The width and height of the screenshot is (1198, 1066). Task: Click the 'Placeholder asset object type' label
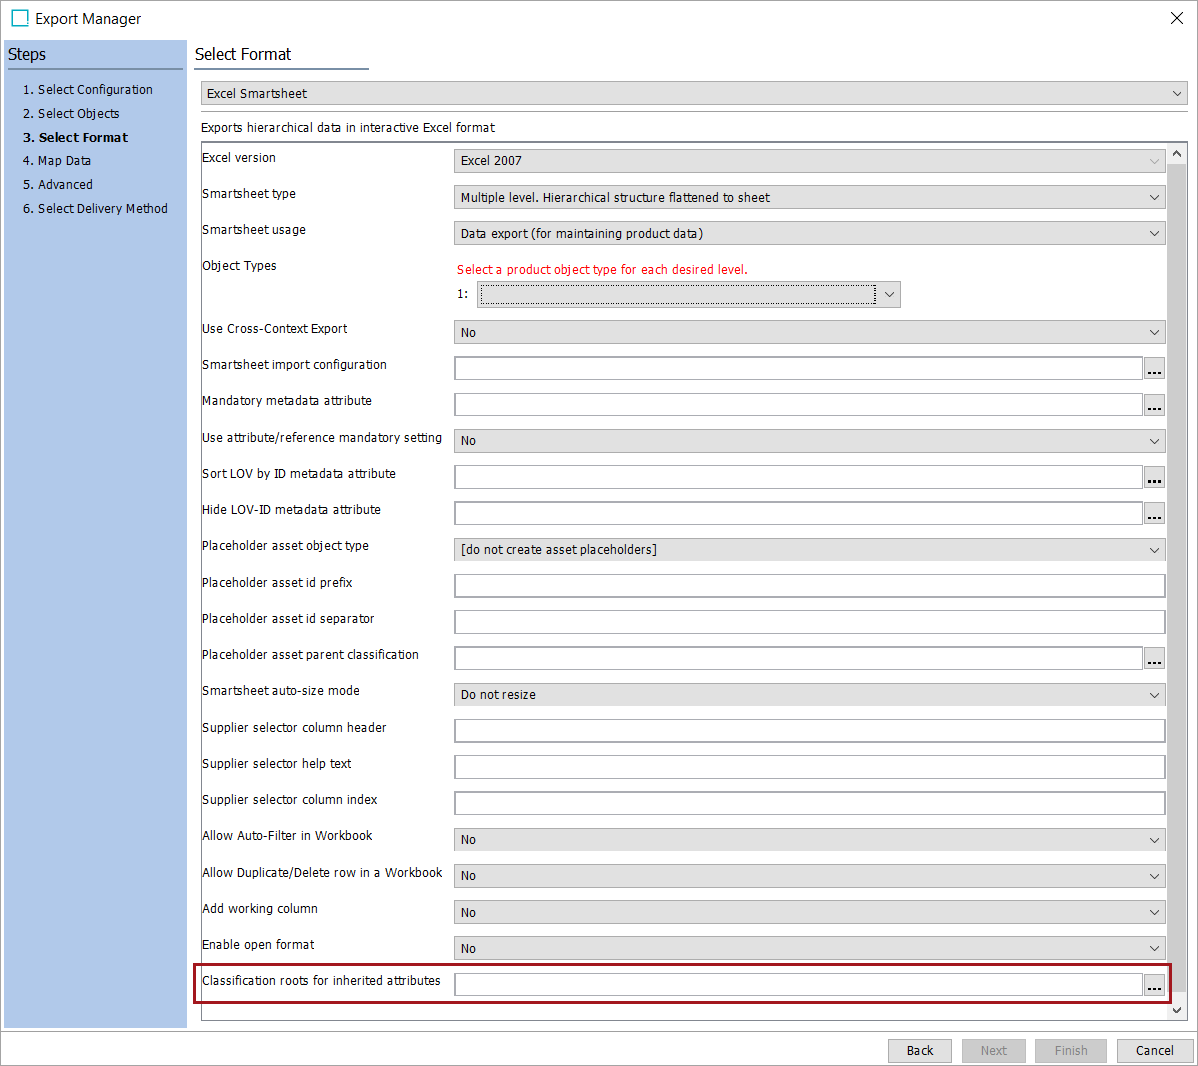(x=285, y=546)
